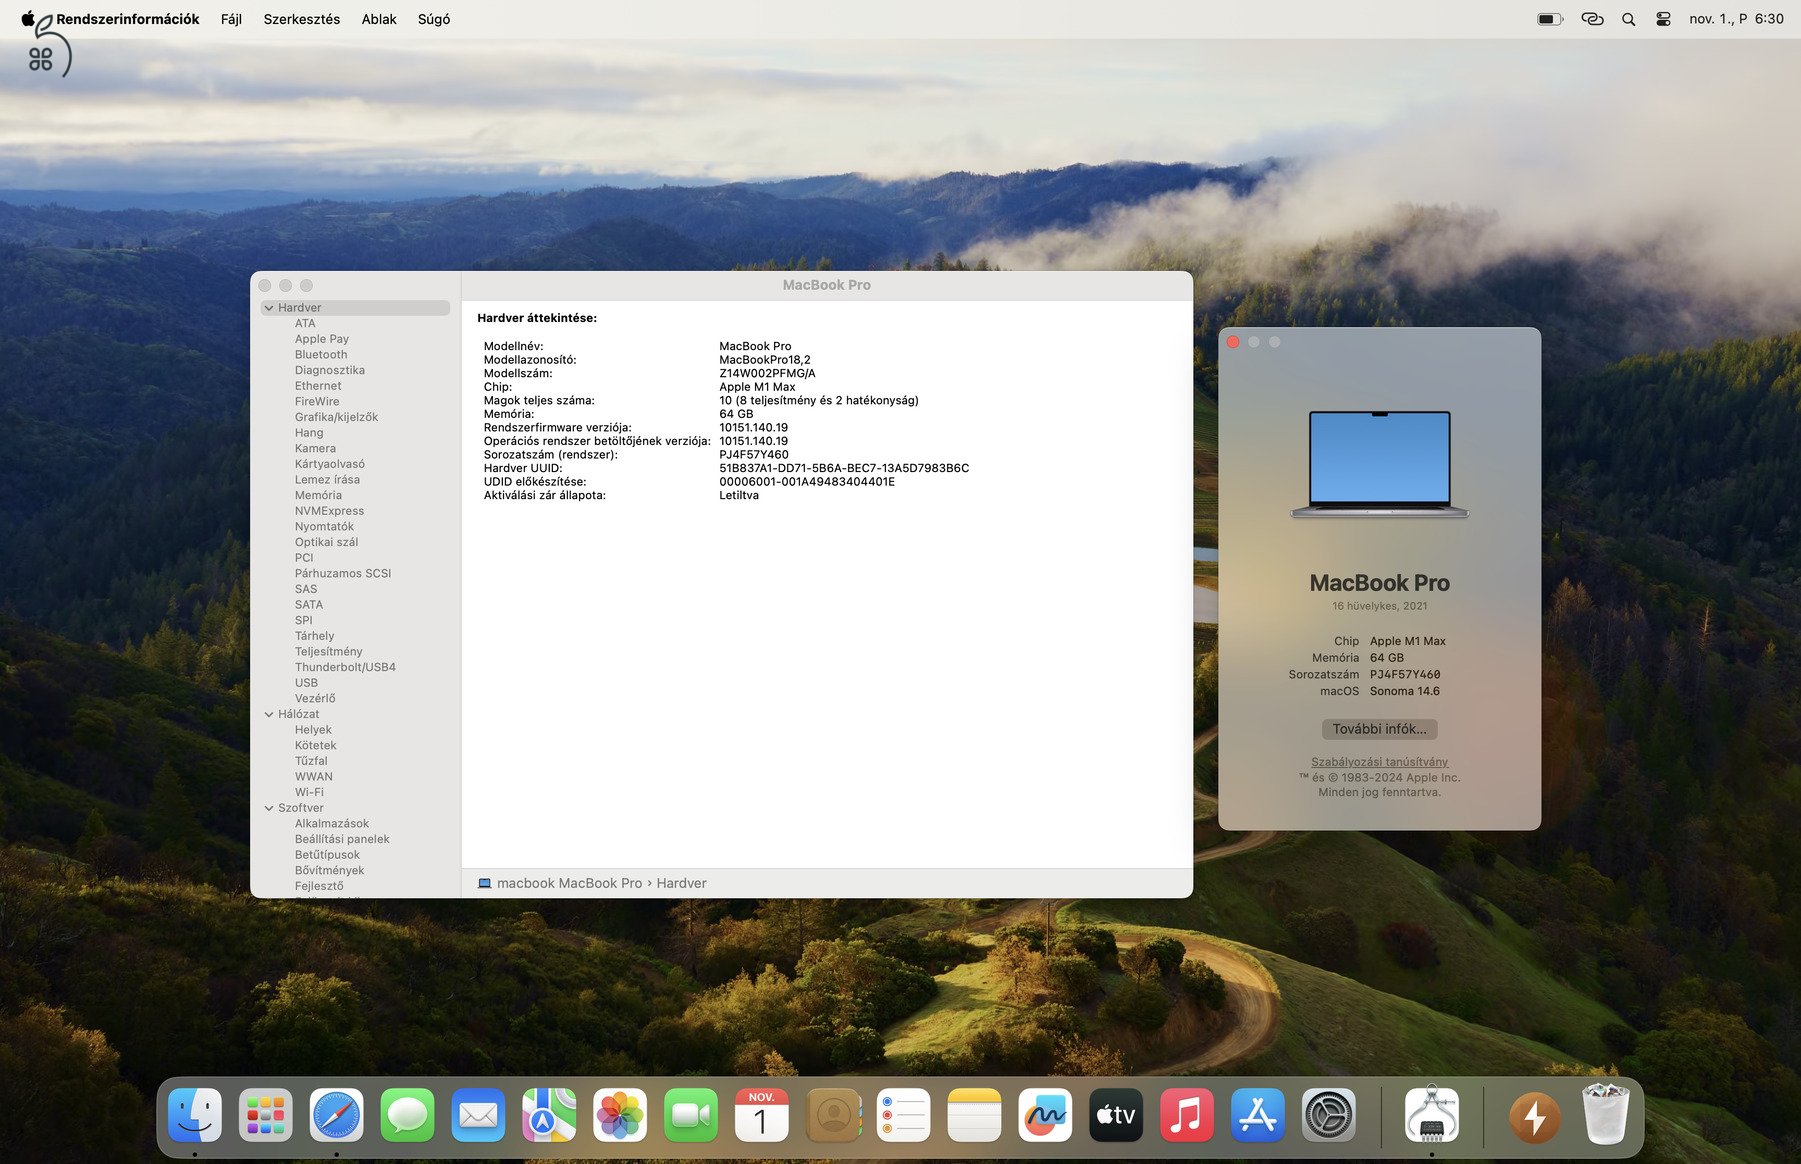Screen dimensions: 1801x1164
Task: Select Apple Pay in the sidebar
Action: pyautogui.click(x=322, y=339)
